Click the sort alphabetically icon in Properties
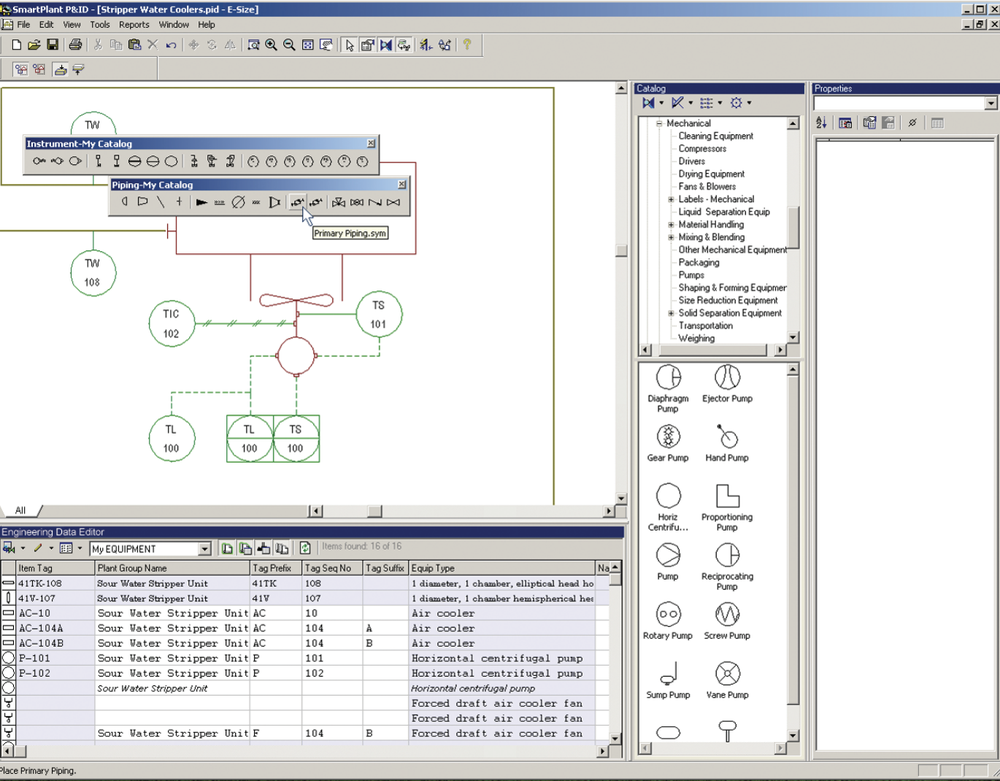 coord(821,123)
